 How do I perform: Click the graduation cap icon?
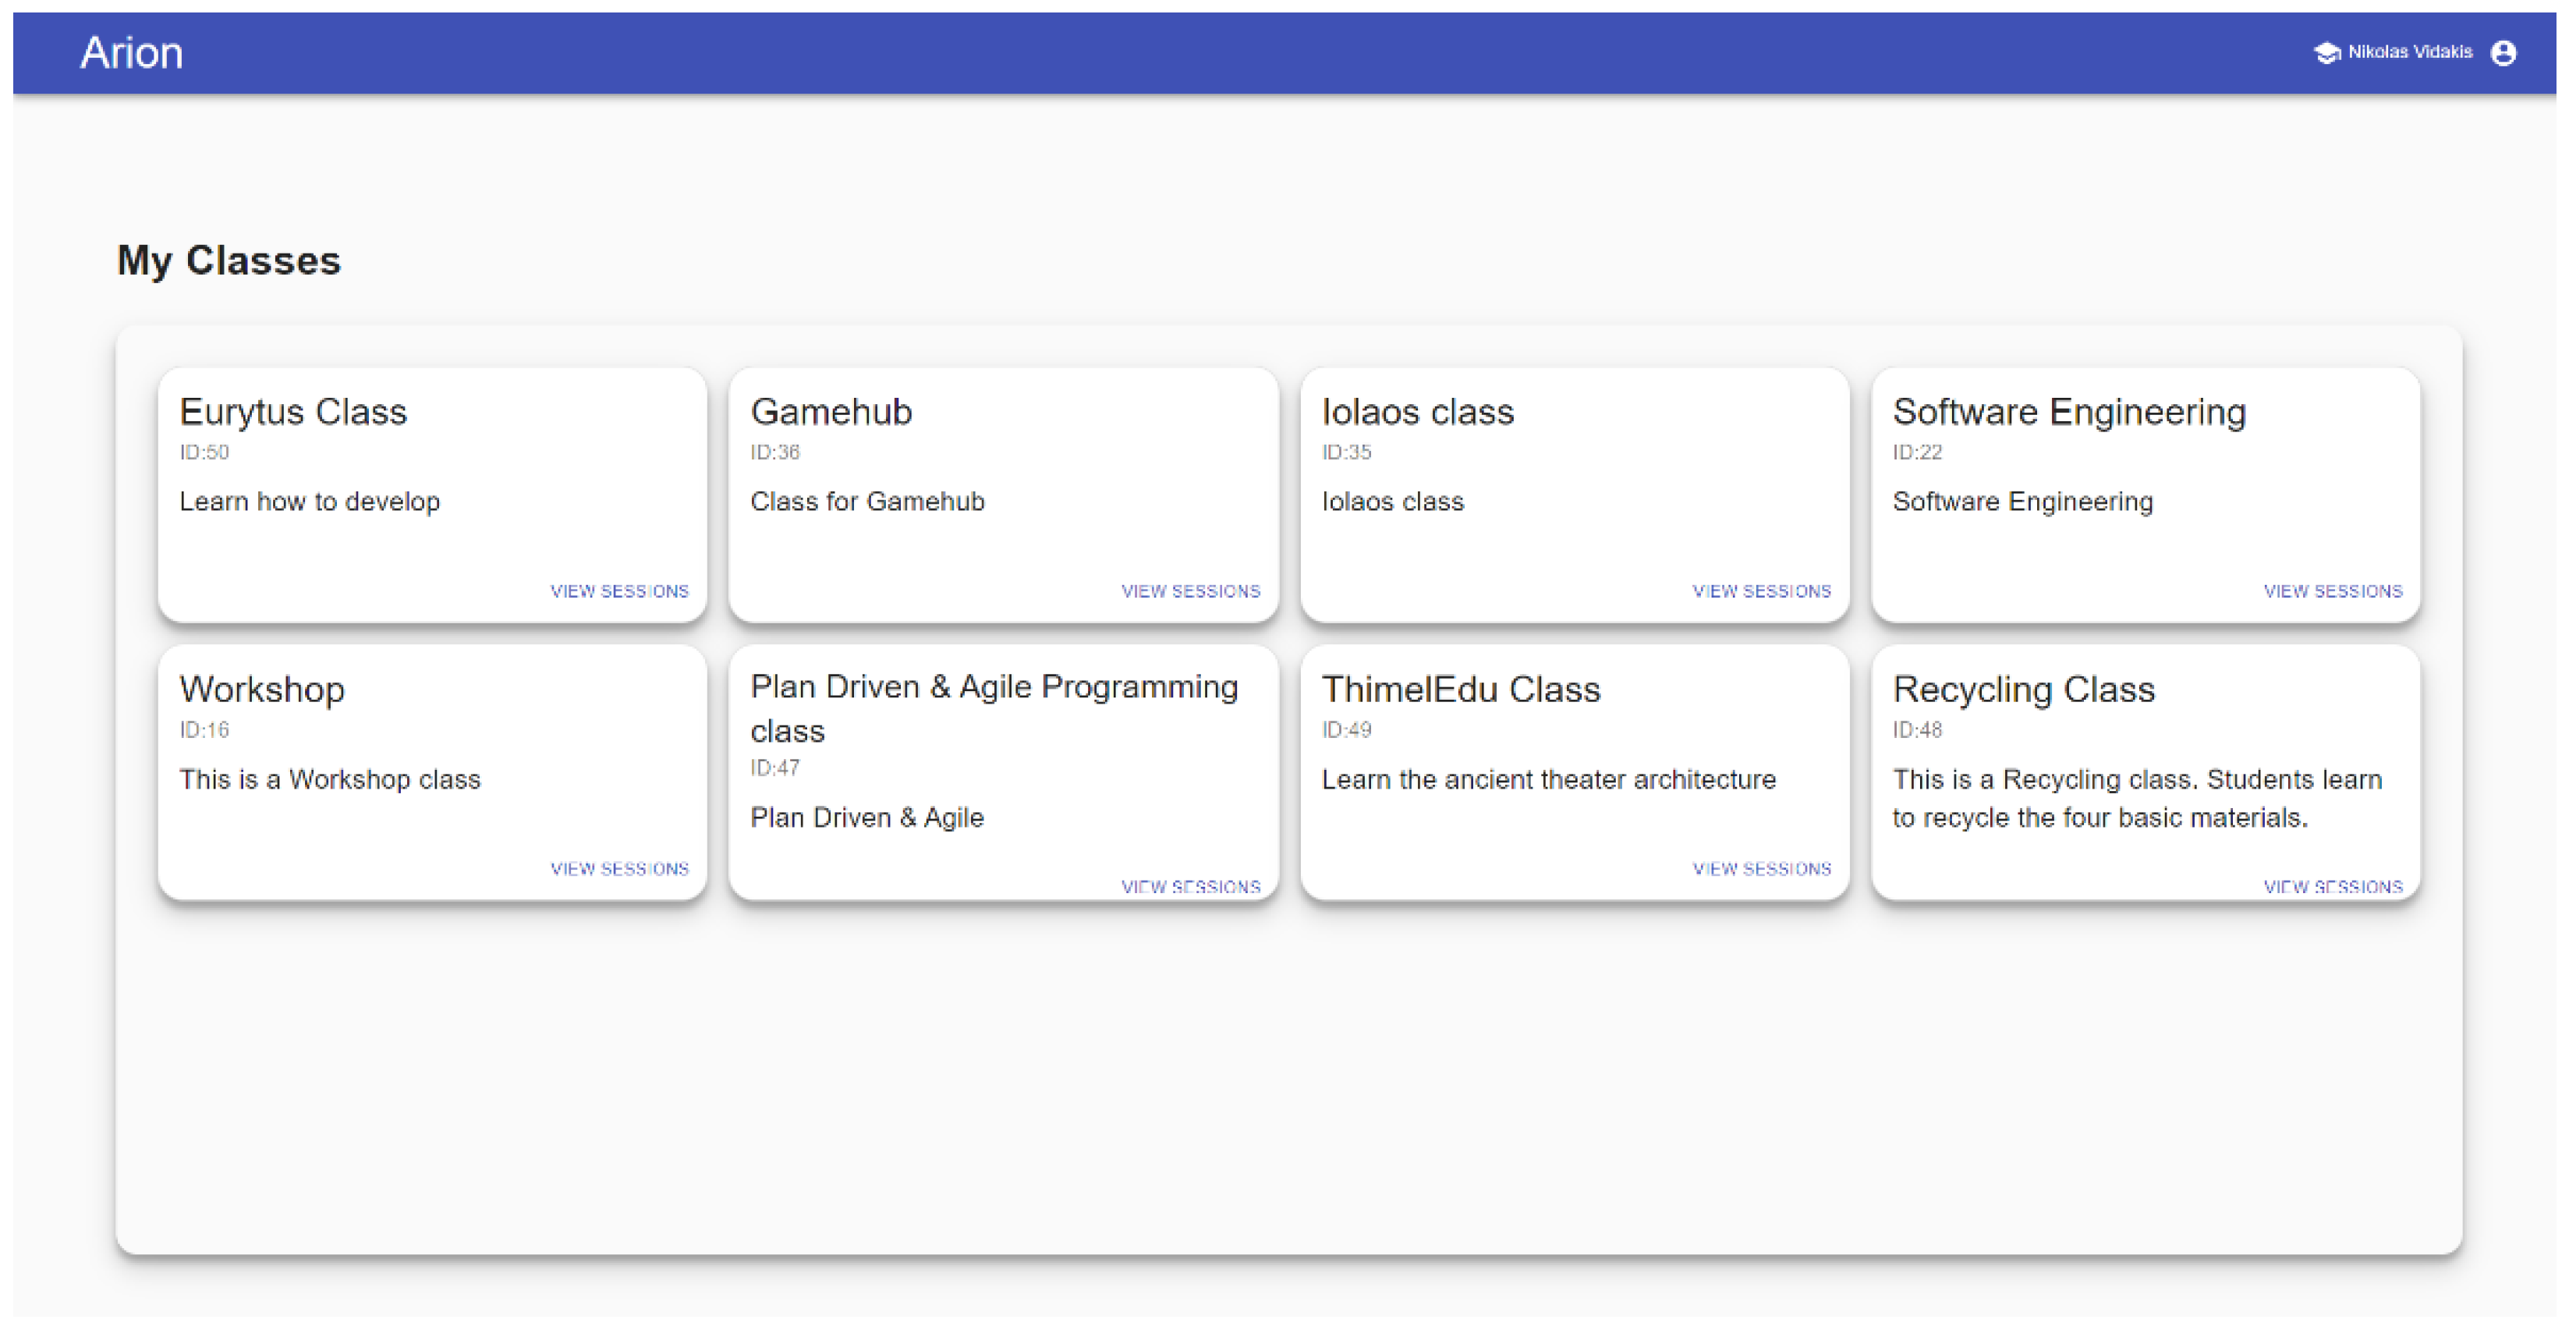2326,53
